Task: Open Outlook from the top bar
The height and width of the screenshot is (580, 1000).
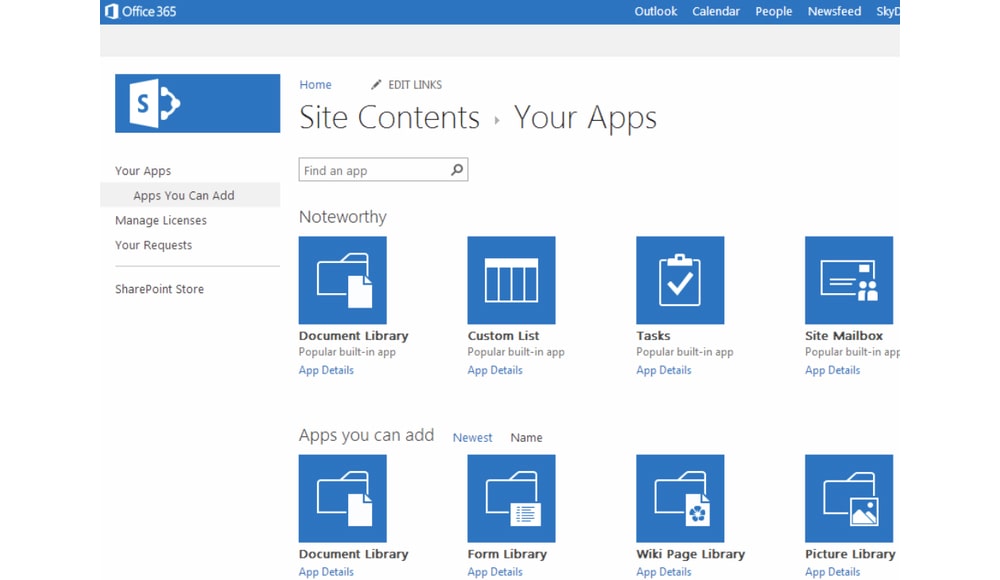Action: tap(656, 11)
